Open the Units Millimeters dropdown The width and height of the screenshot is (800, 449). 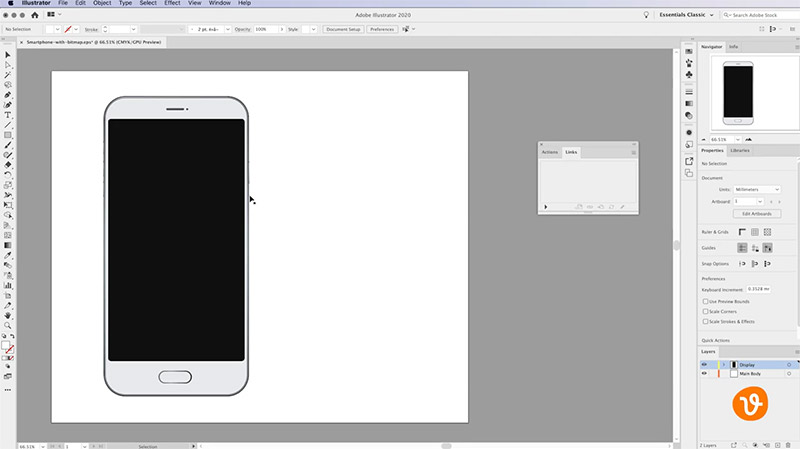click(x=757, y=189)
